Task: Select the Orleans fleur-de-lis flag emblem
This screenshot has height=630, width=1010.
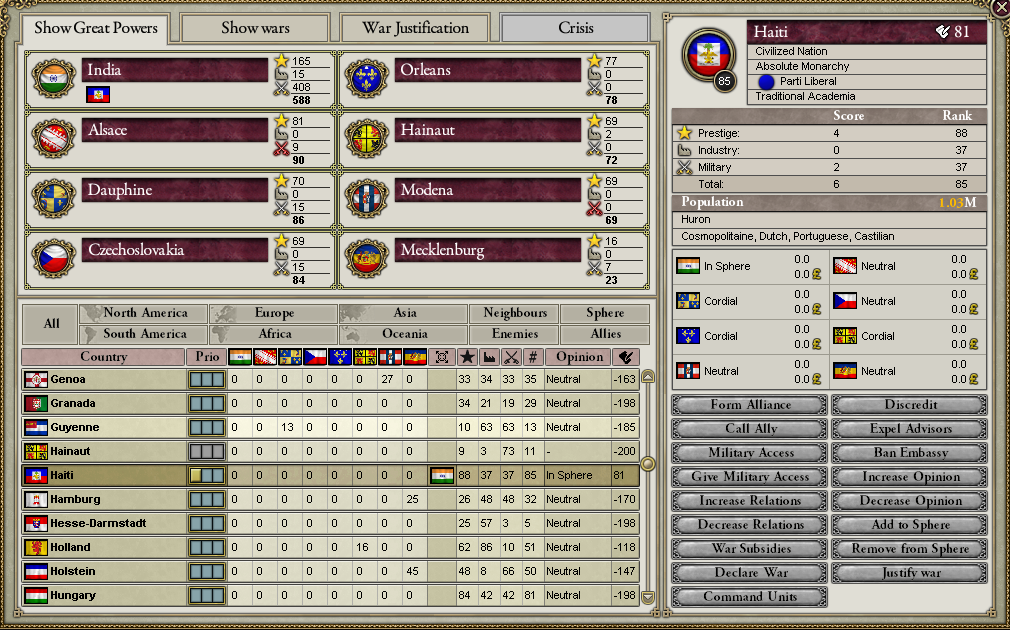Action: pyautogui.click(x=367, y=79)
